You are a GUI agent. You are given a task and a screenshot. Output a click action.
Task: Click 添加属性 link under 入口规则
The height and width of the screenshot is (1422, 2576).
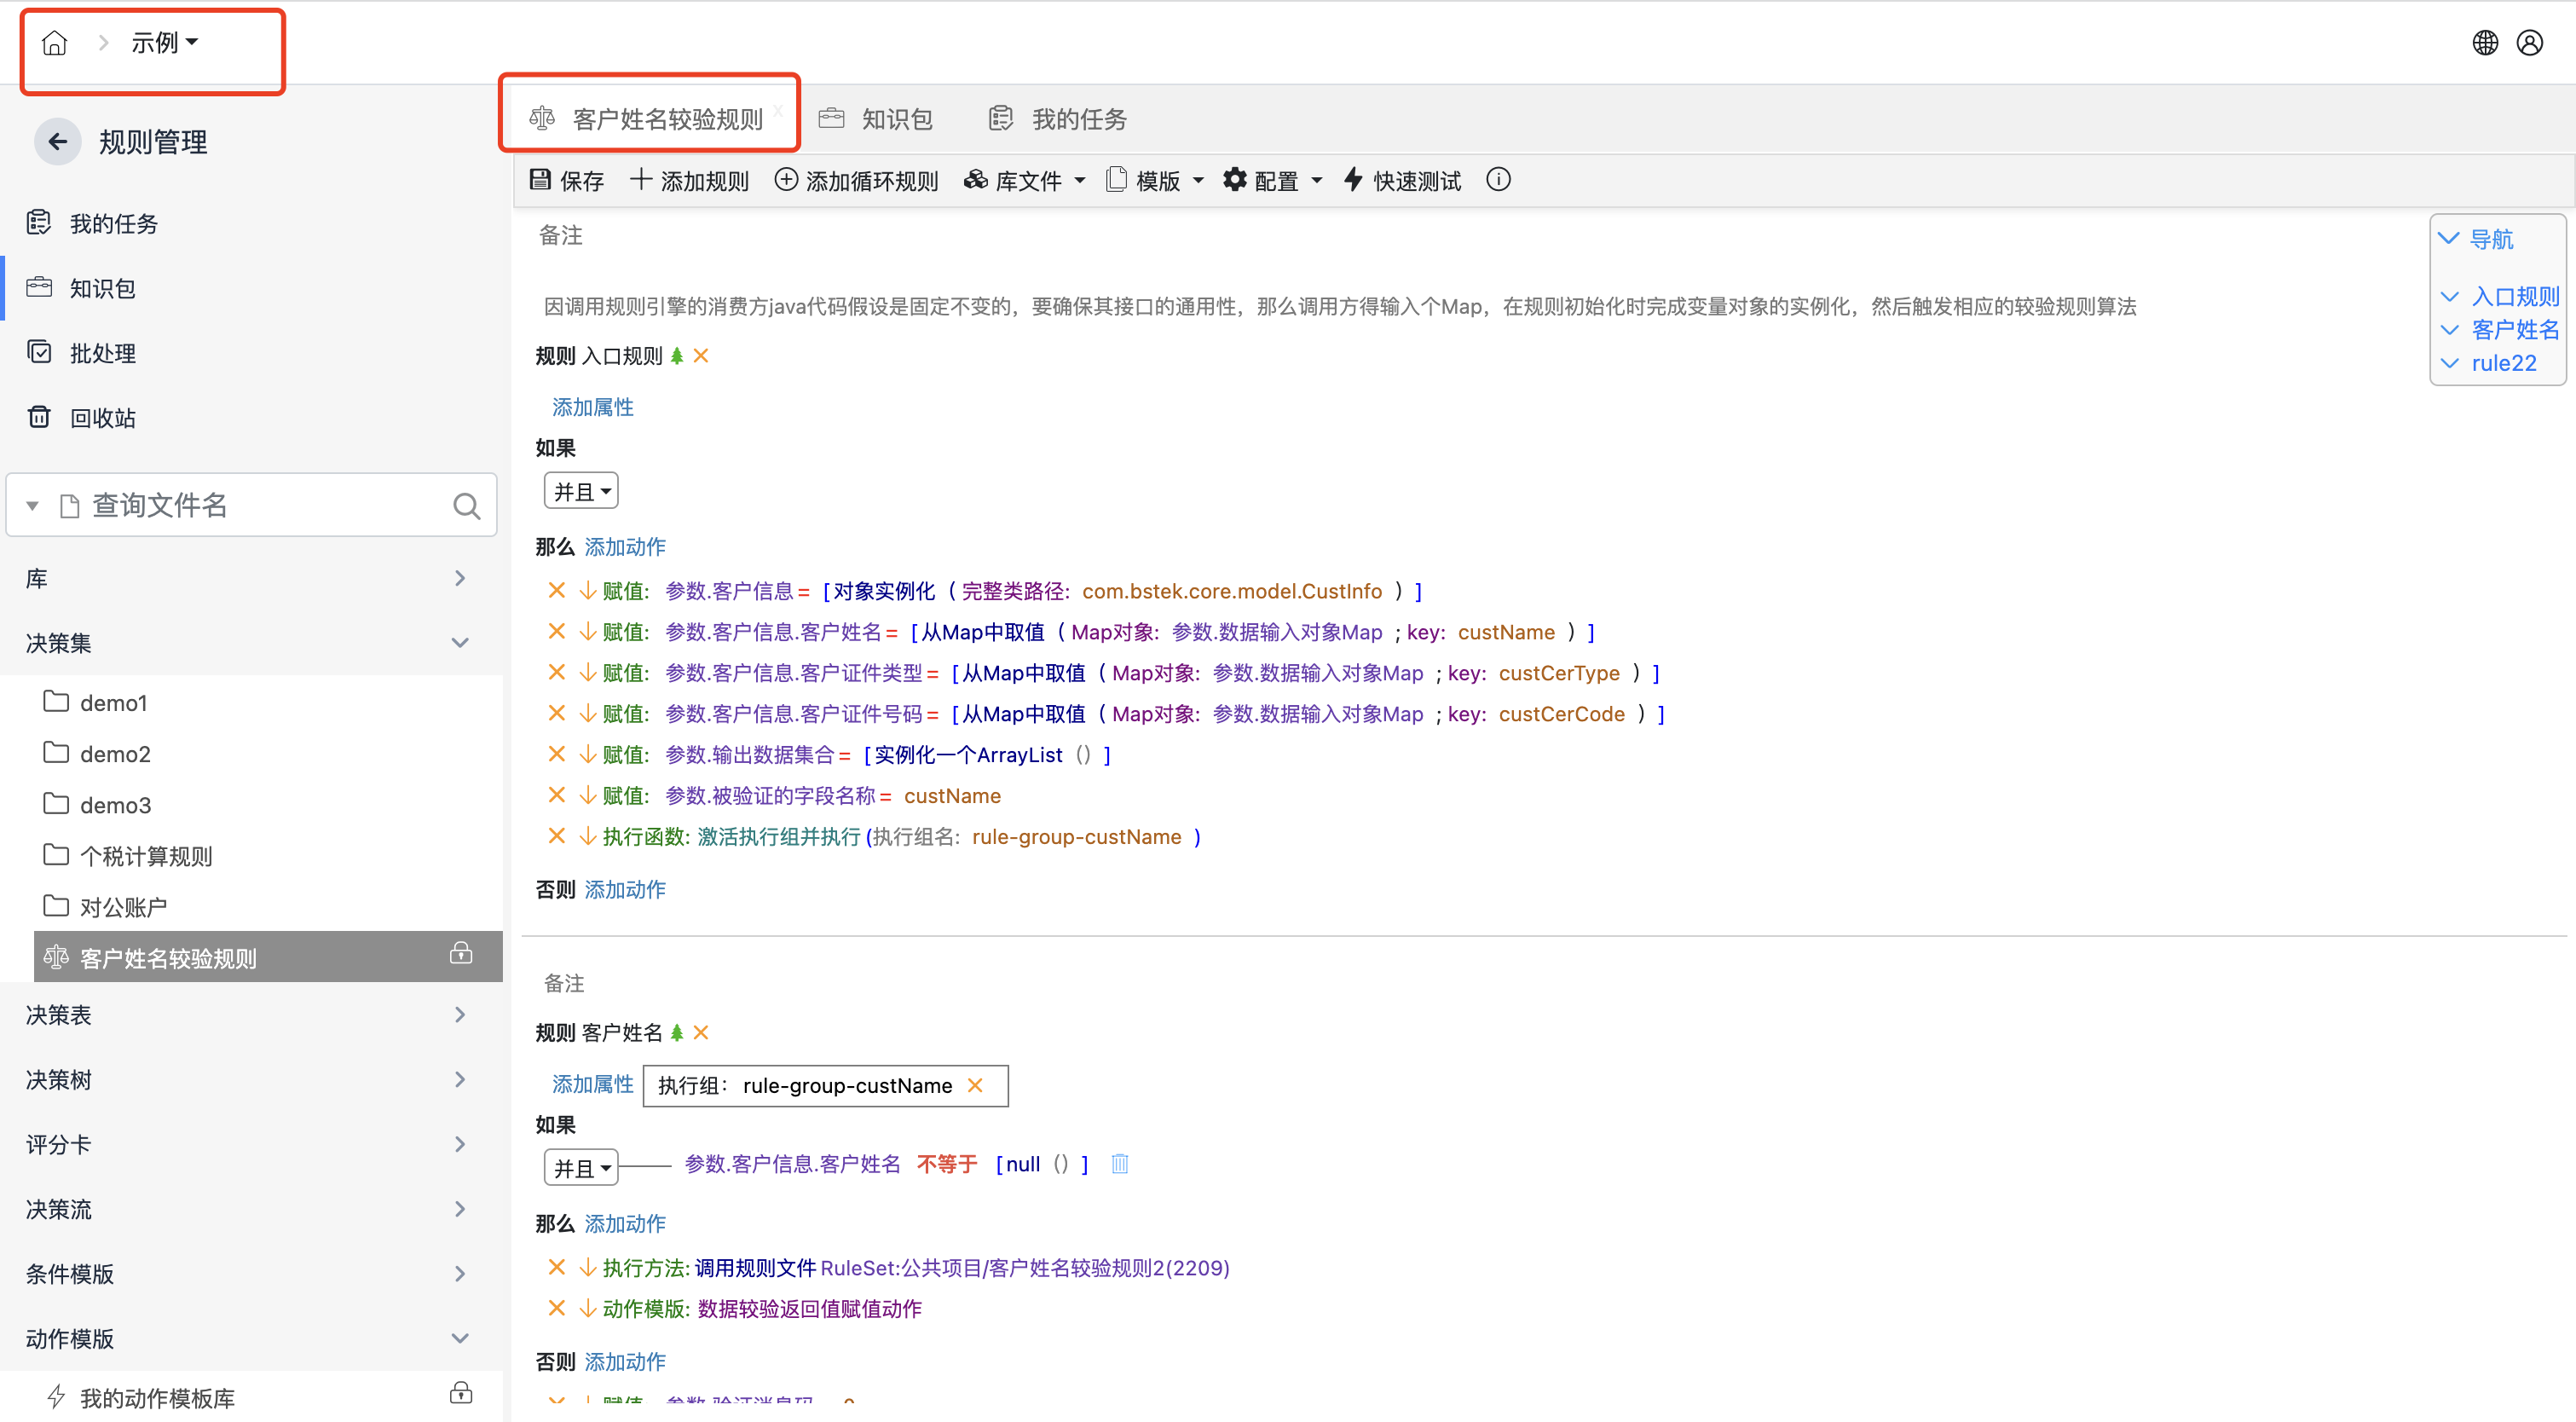click(x=593, y=407)
